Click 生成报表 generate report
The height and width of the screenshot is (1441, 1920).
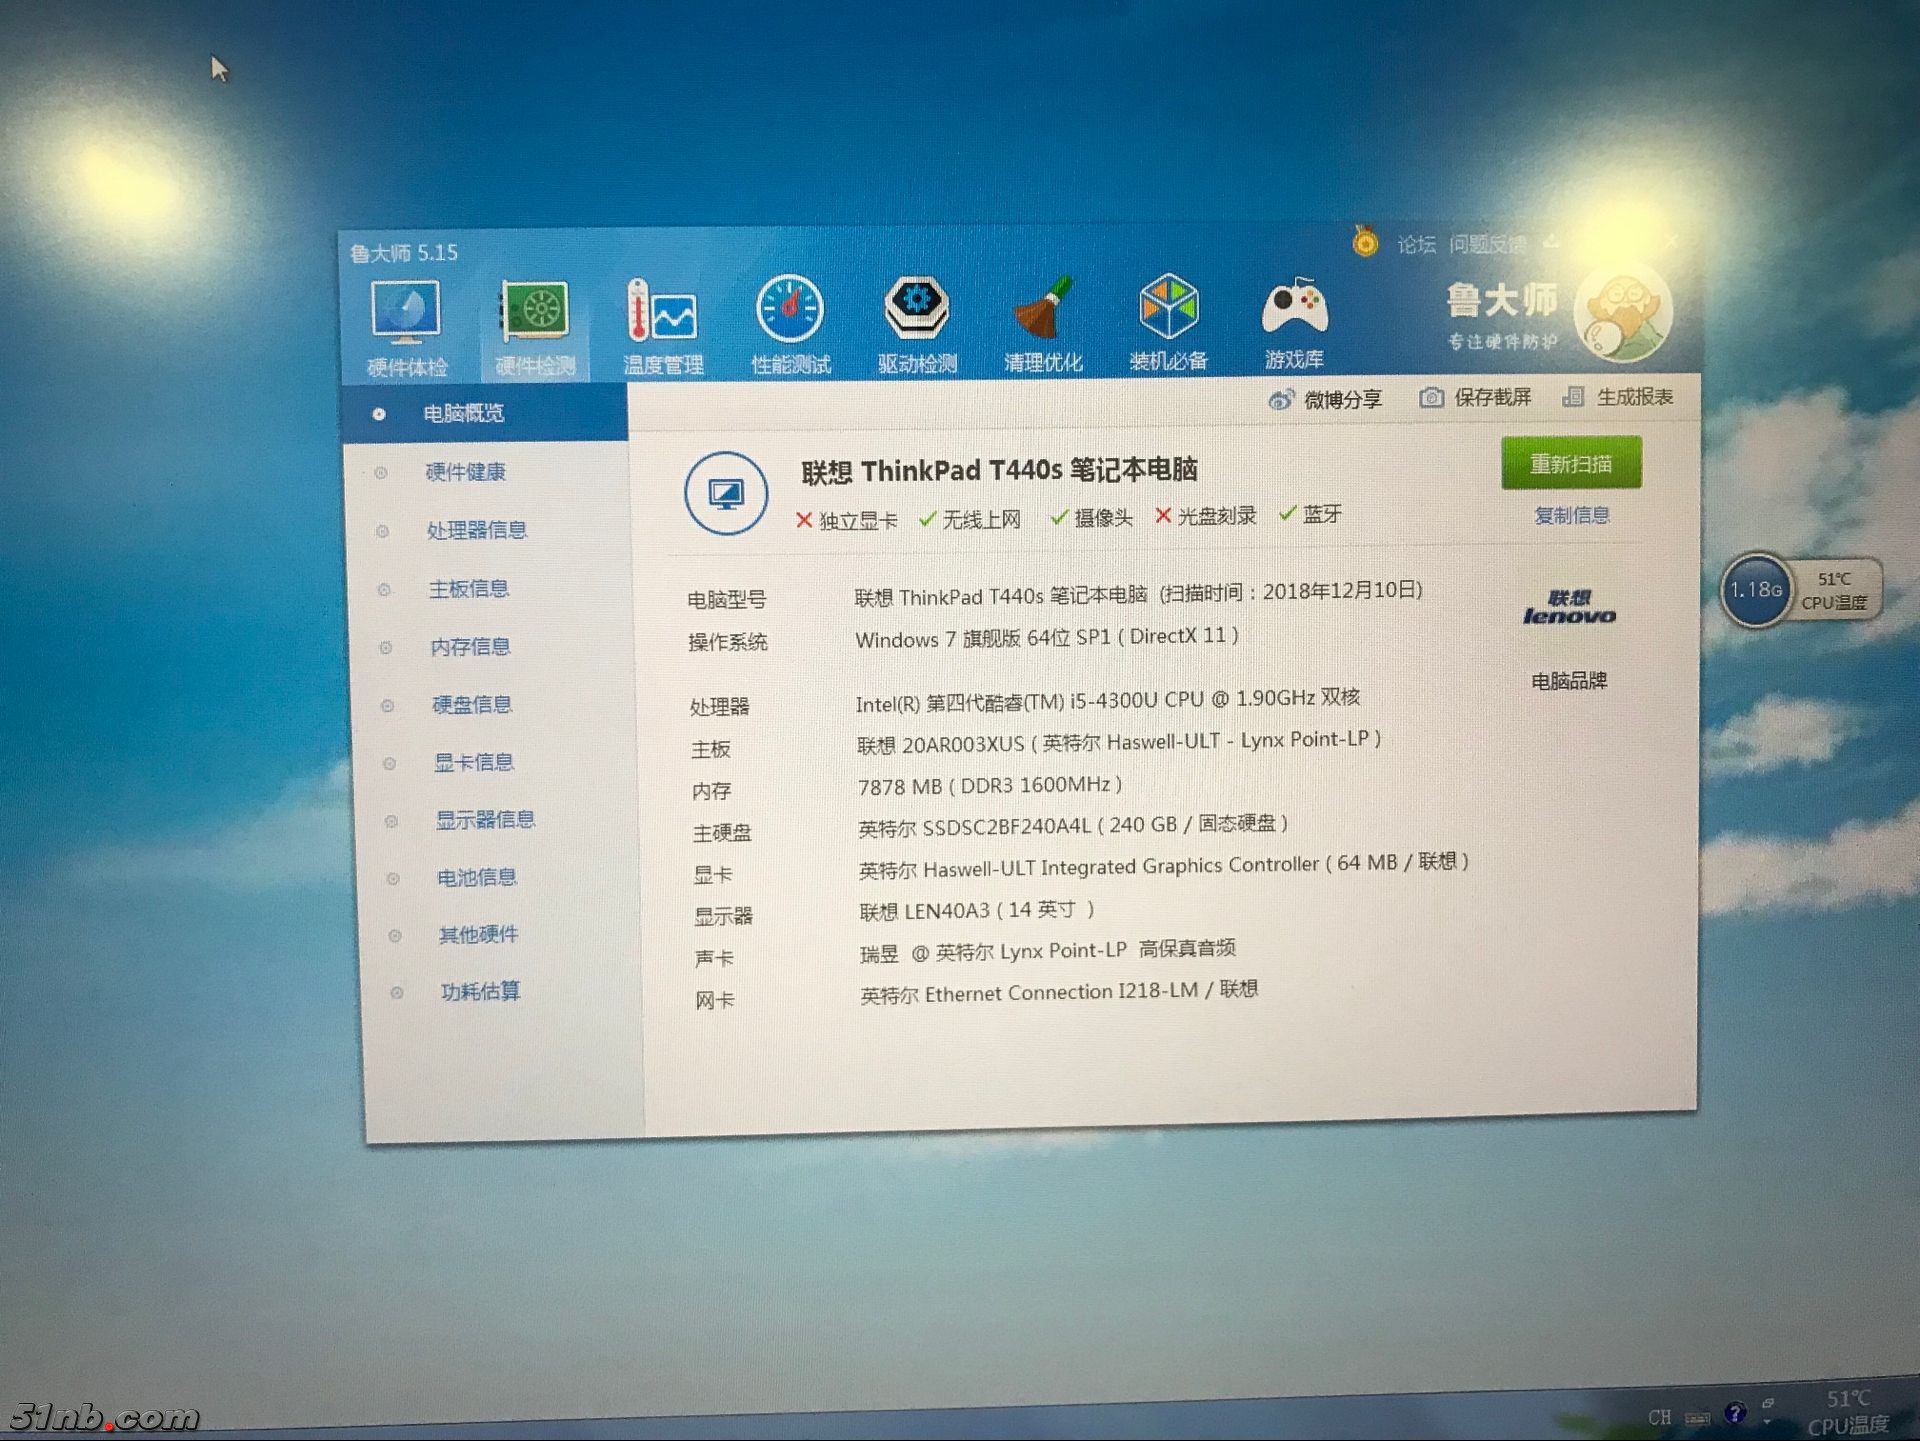[1618, 397]
